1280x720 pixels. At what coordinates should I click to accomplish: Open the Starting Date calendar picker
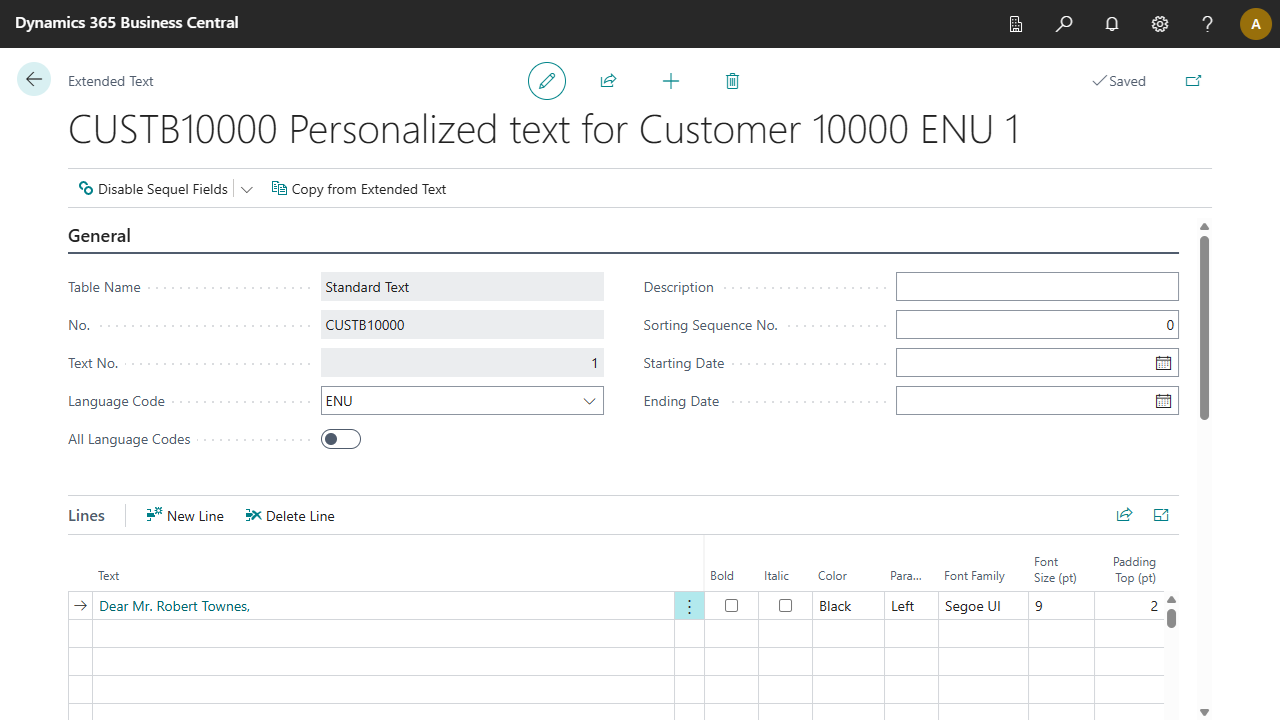coord(1163,363)
